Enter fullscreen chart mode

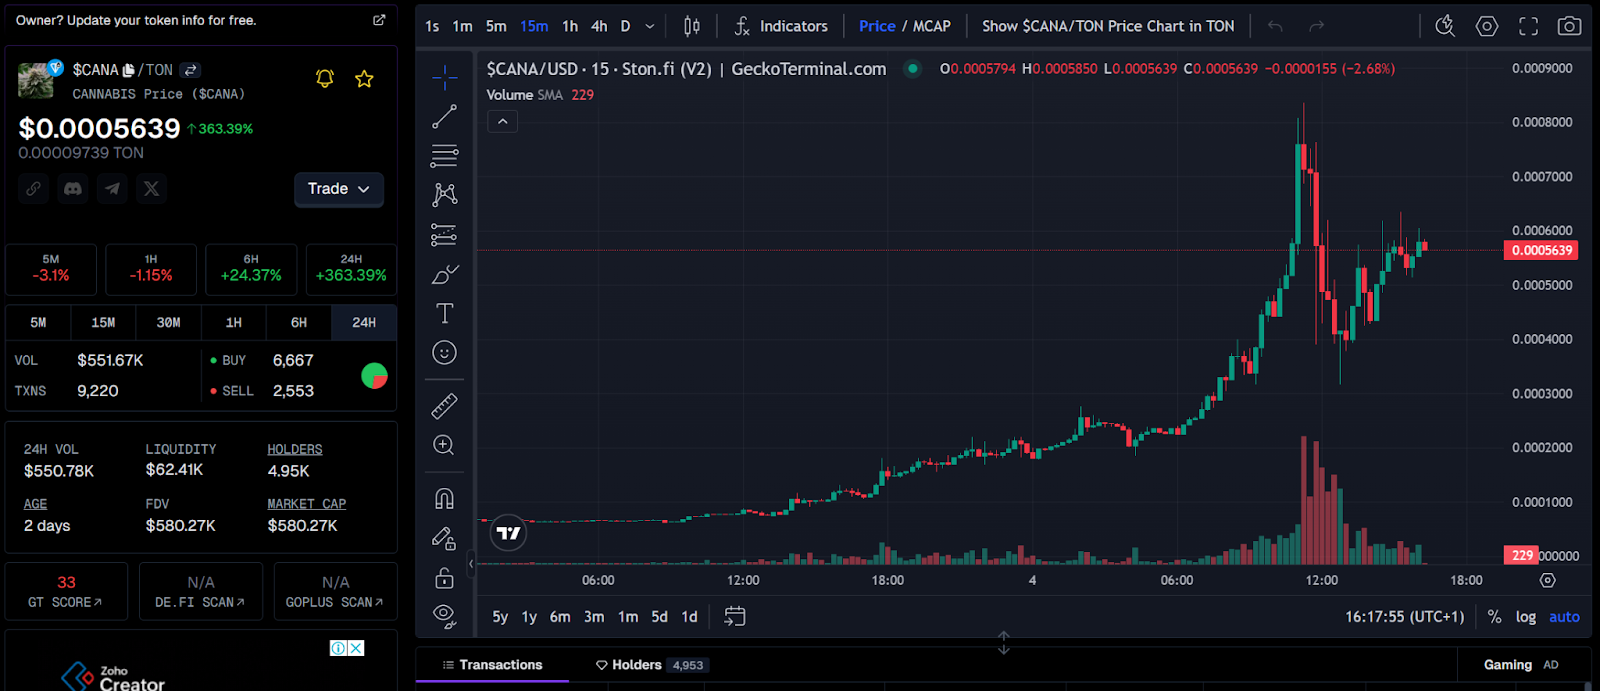click(x=1528, y=26)
